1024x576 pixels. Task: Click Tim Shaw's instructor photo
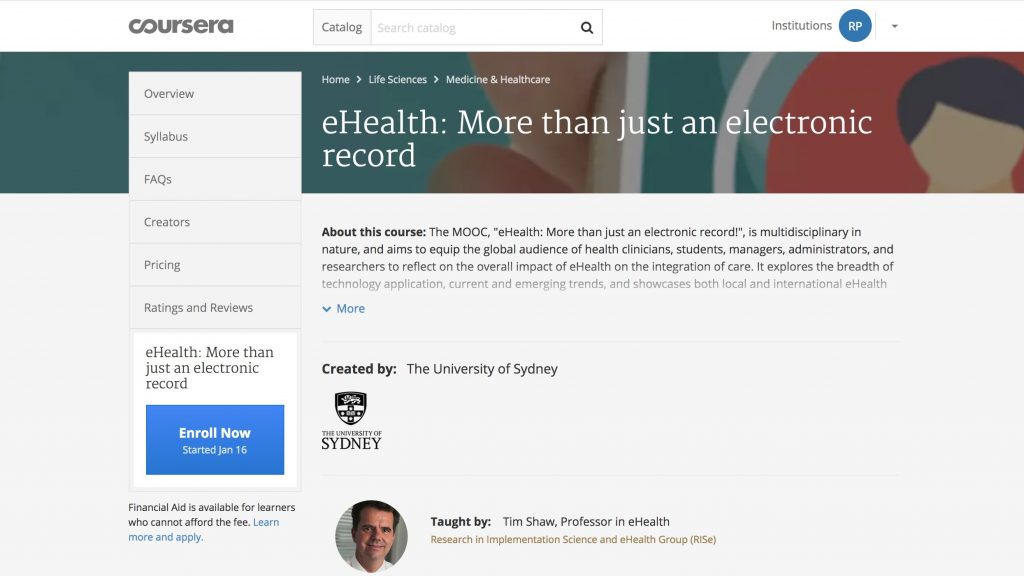tap(372, 536)
